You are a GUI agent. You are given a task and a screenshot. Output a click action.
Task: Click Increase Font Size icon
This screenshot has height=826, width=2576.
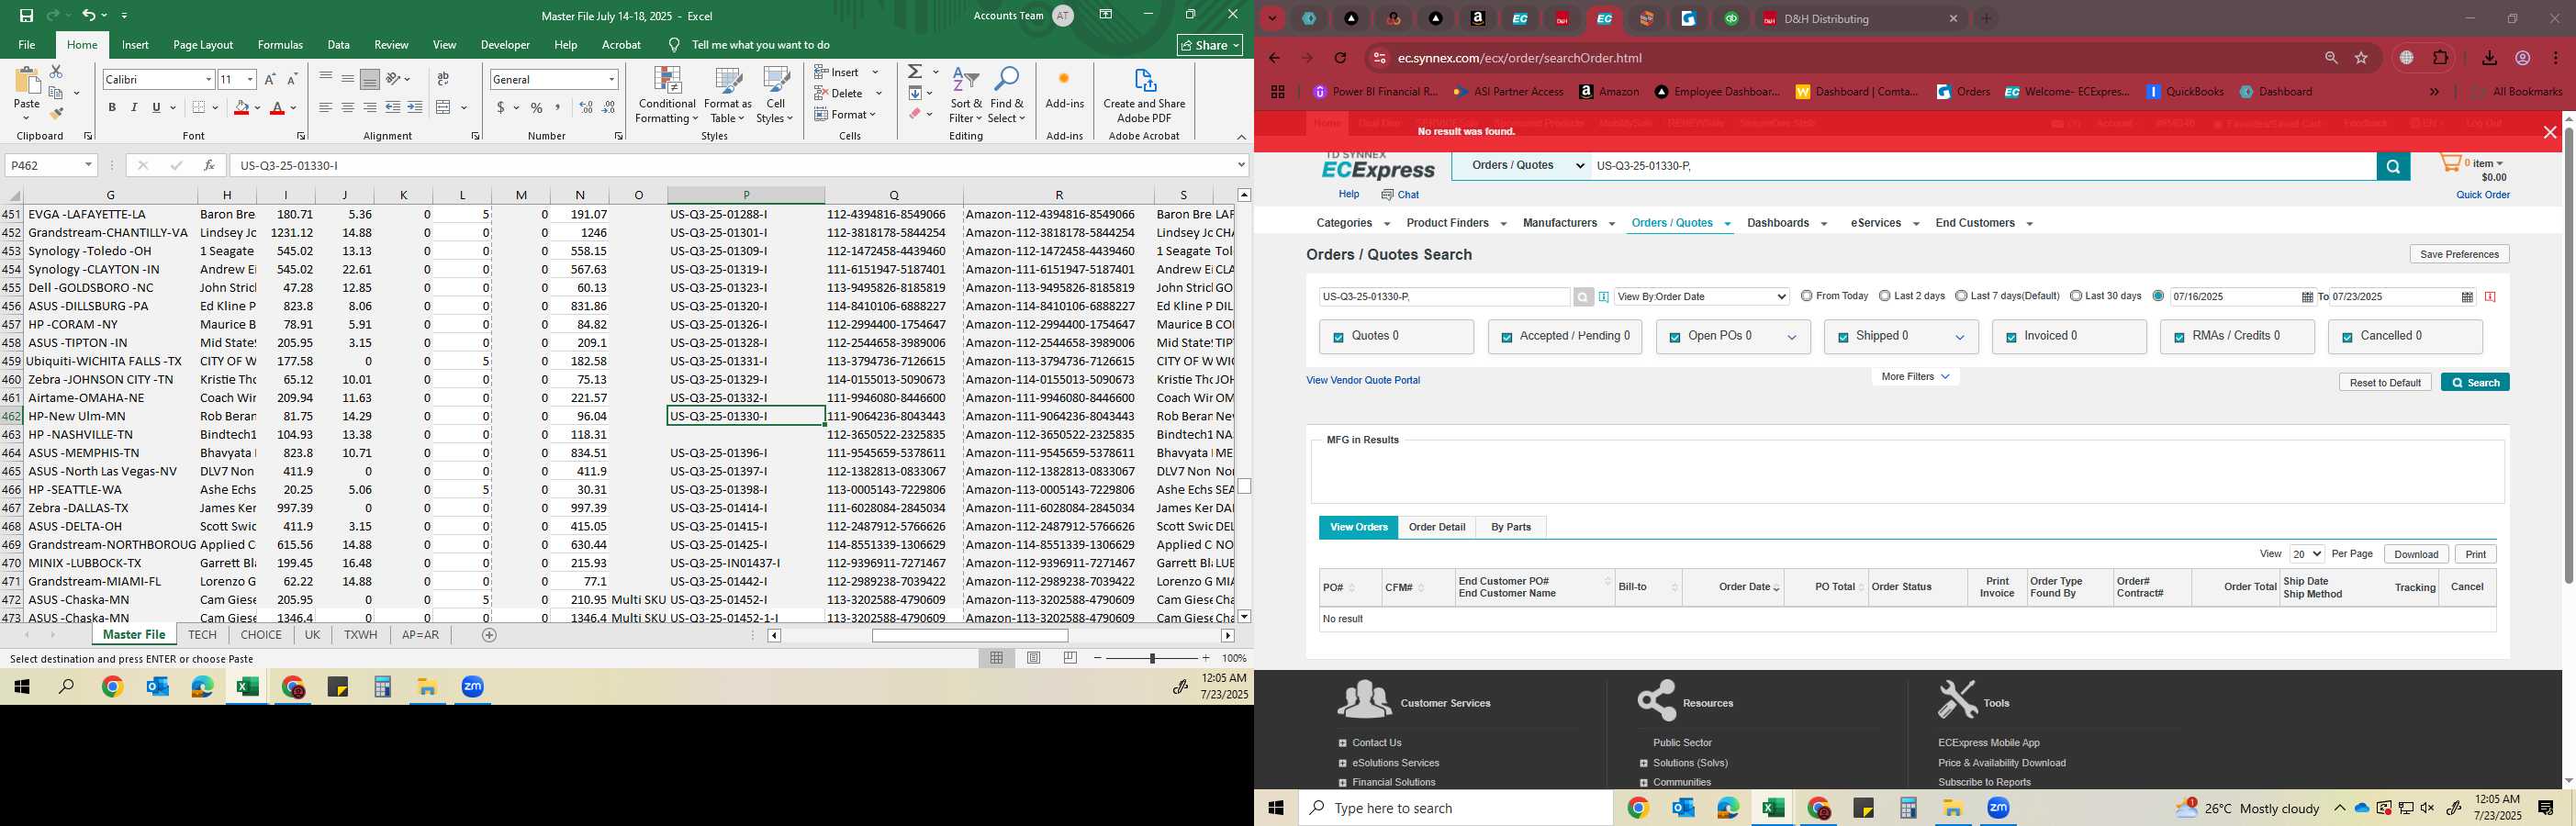(270, 79)
